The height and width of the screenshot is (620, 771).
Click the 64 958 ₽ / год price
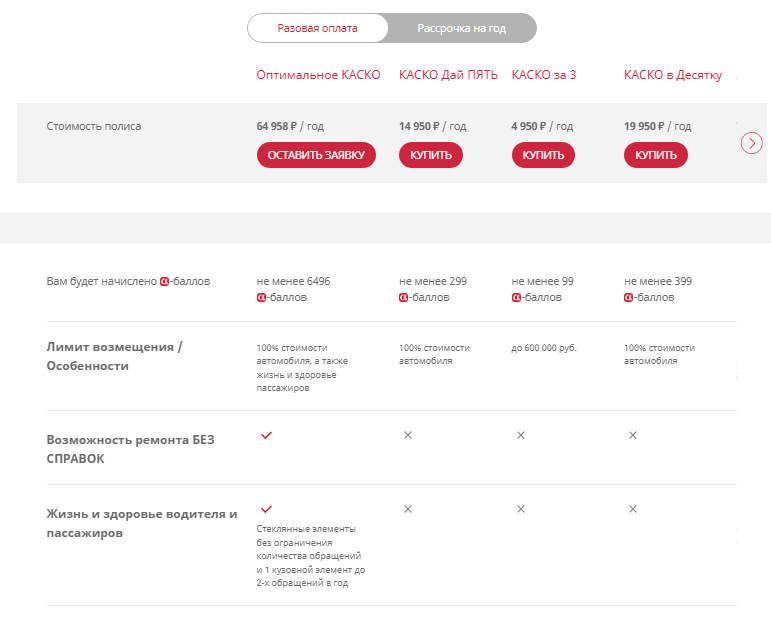(x=290, y=127)
